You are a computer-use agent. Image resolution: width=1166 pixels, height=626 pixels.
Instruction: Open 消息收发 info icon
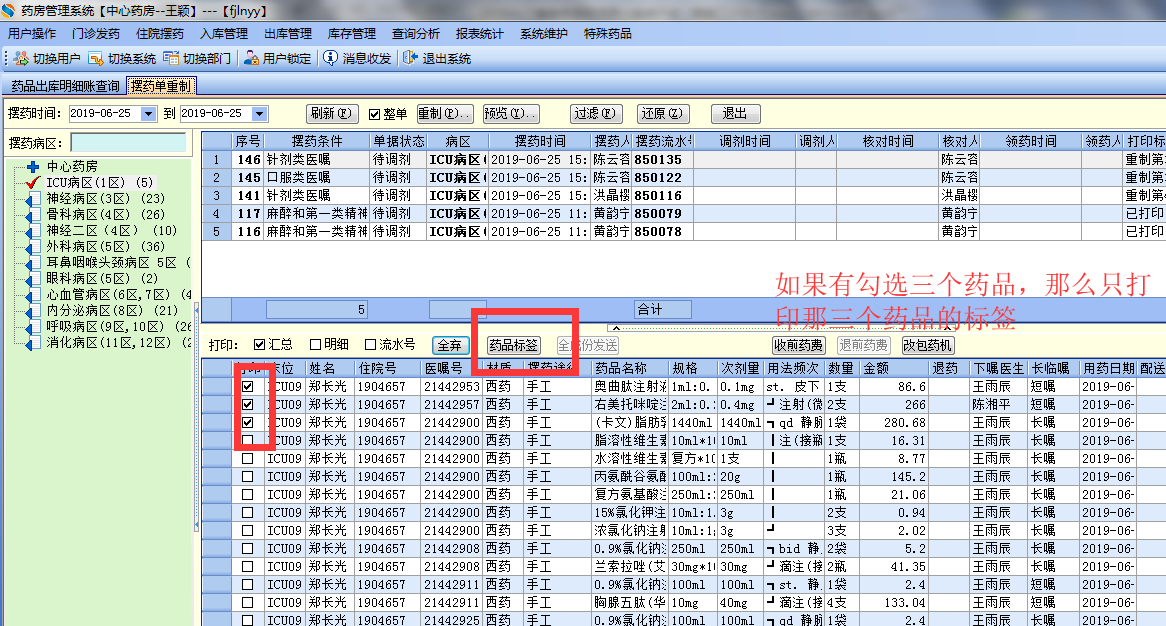coord(330,58)
